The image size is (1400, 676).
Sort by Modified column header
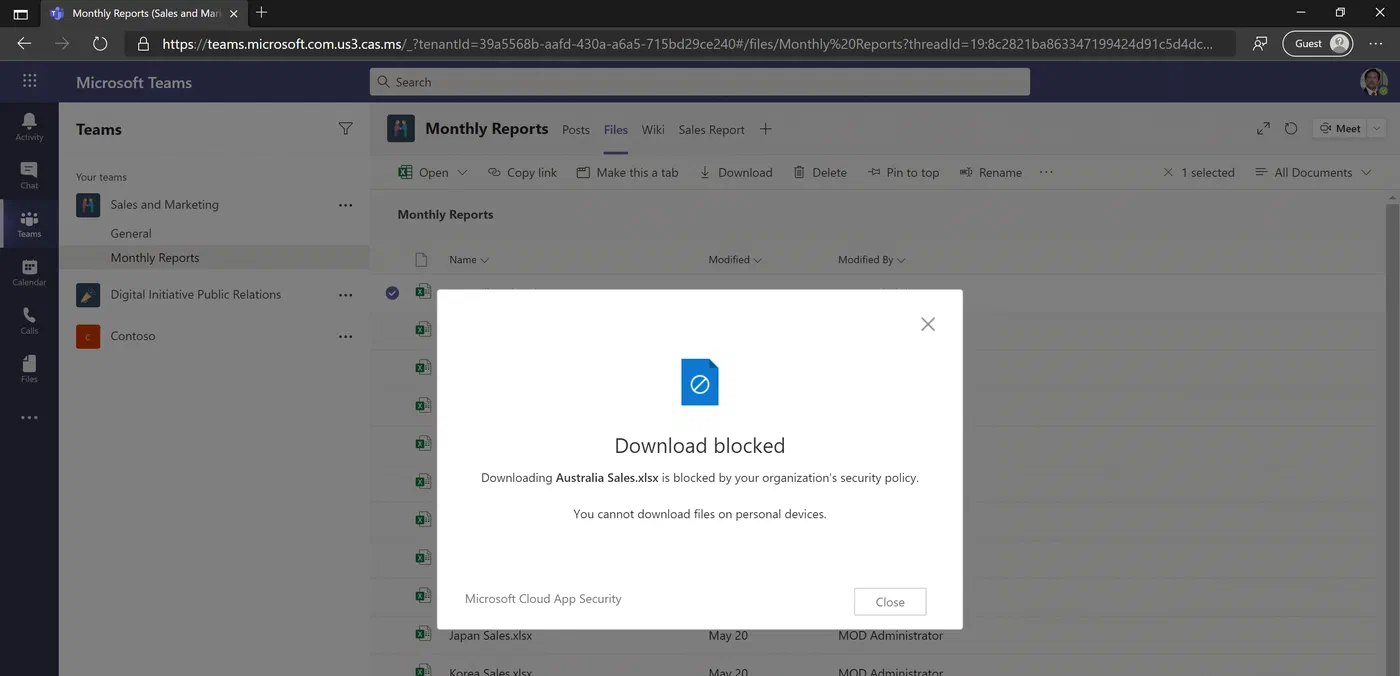735,260
